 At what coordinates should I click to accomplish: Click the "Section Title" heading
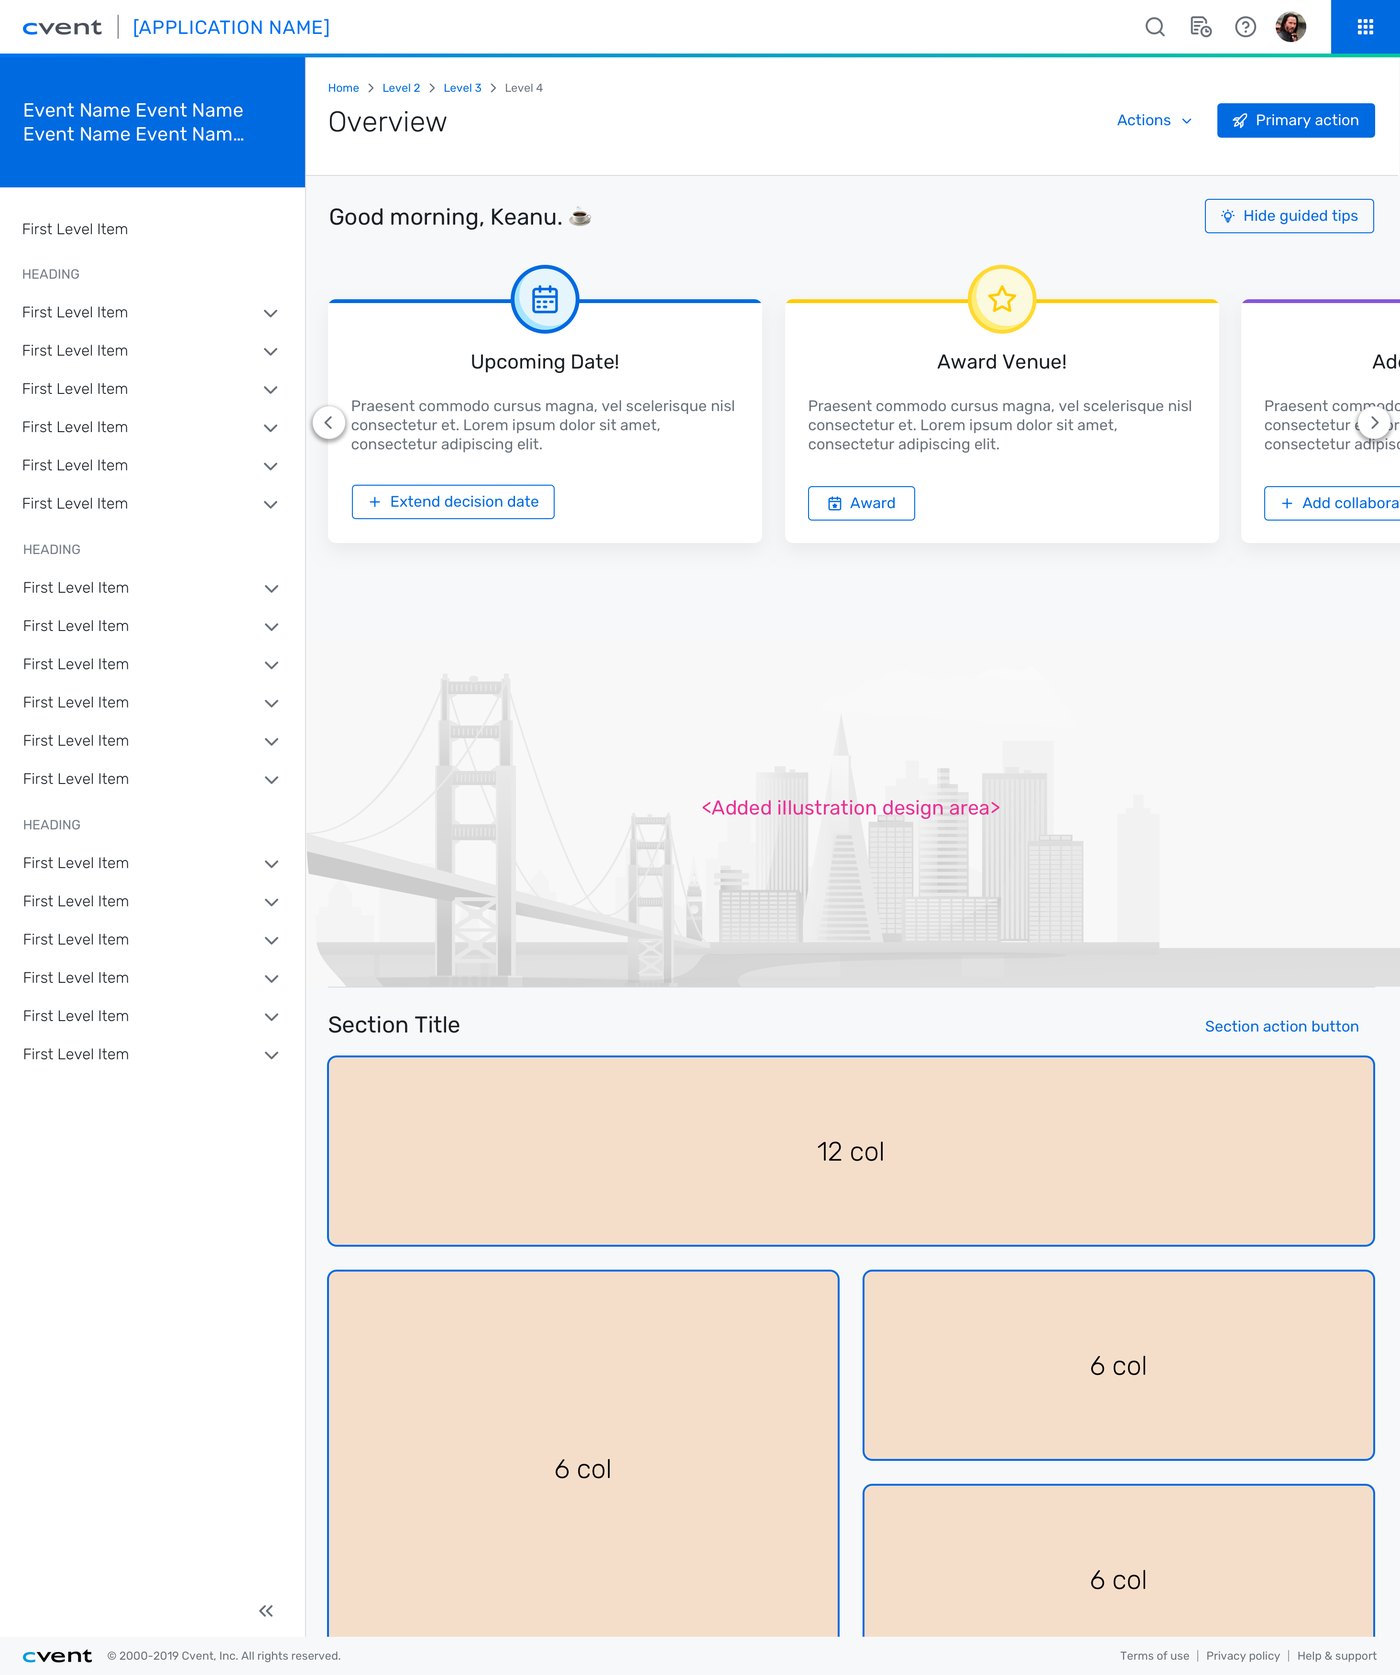394,1025
